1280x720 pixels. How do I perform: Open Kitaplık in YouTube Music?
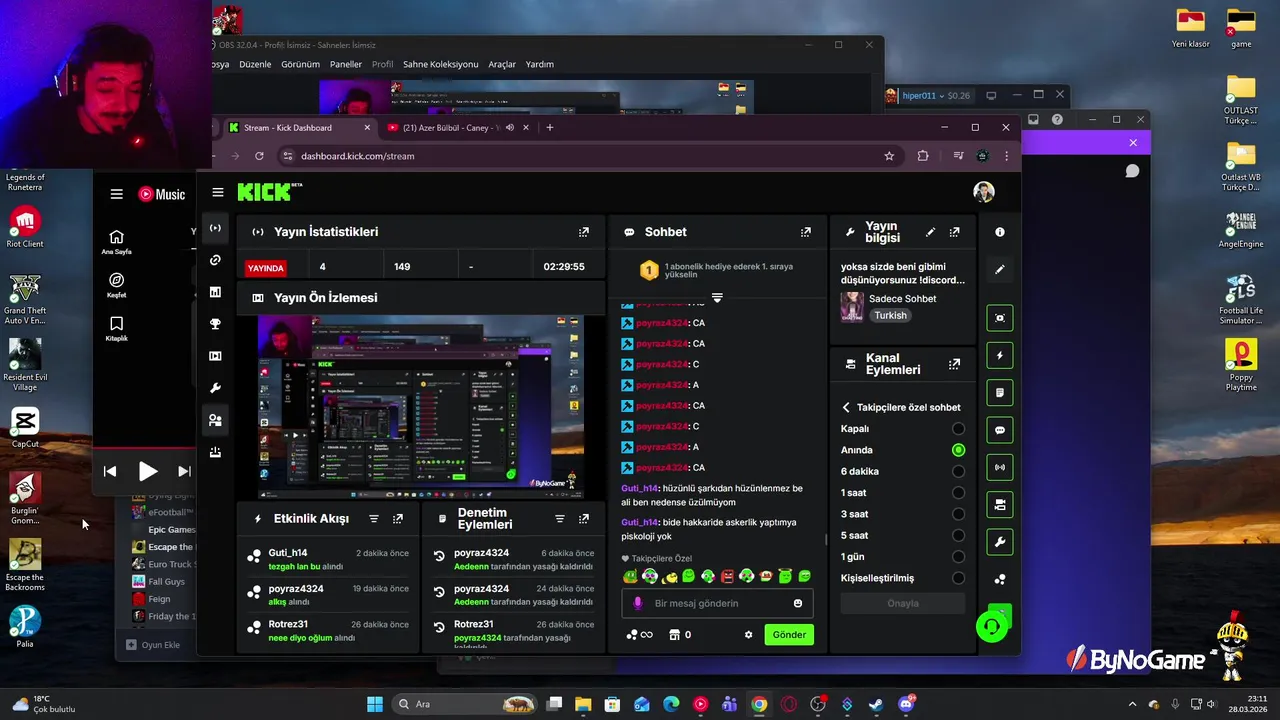[117, 329]
